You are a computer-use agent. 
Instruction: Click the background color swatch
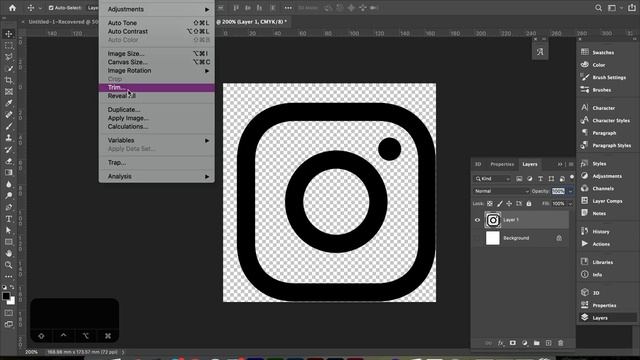12,302
